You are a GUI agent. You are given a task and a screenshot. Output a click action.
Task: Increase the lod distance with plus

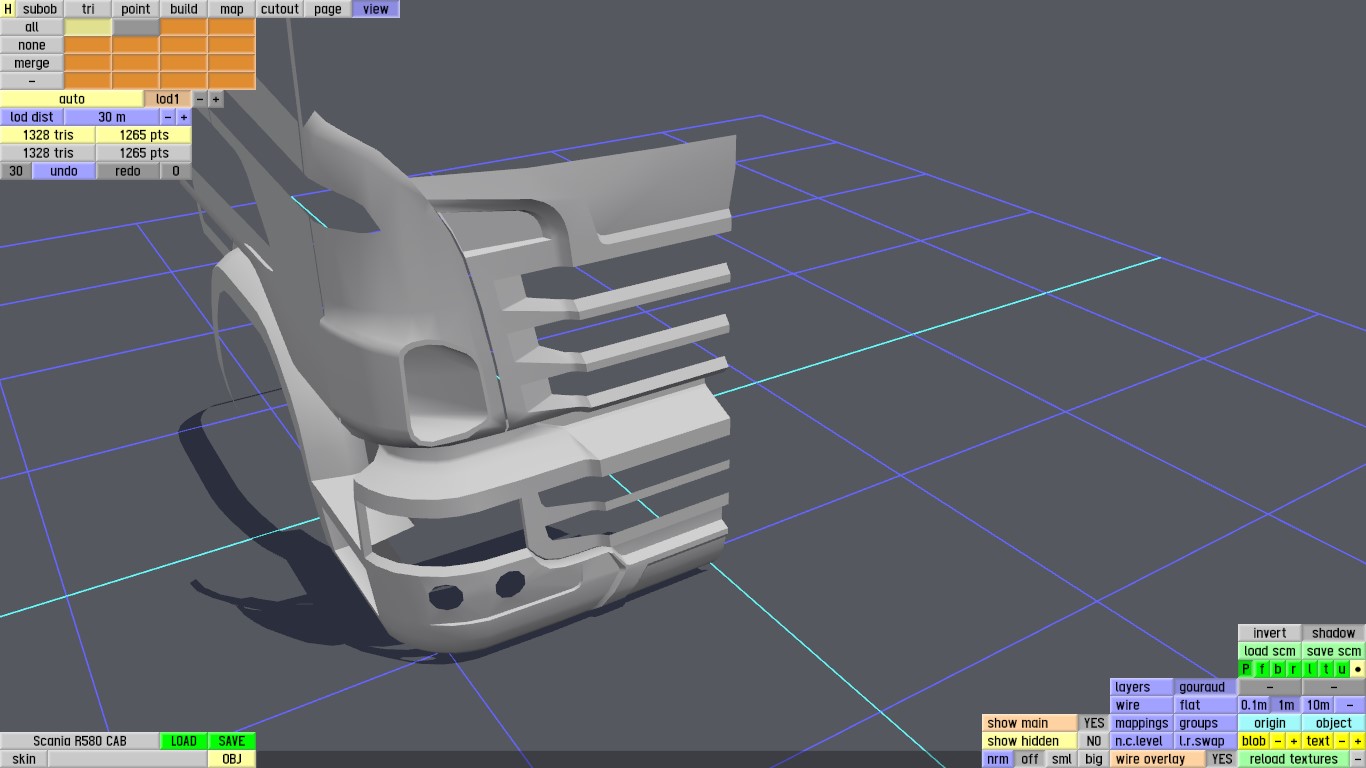(x=184, y=117)
